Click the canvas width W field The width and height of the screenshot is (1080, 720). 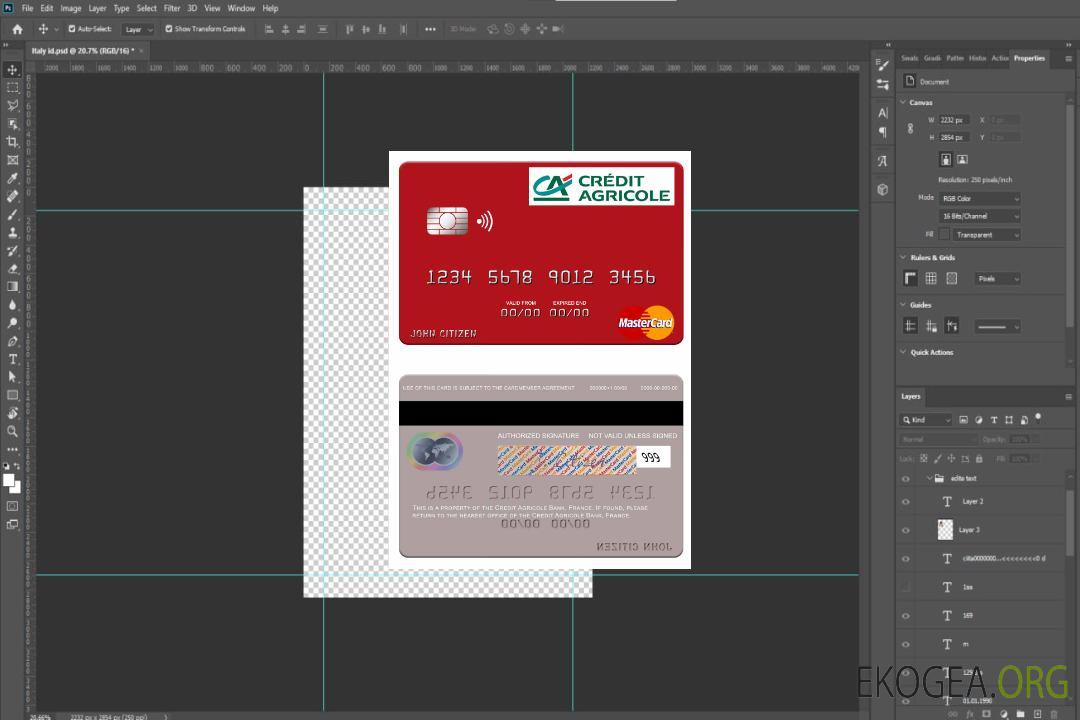tap(954, 120)
